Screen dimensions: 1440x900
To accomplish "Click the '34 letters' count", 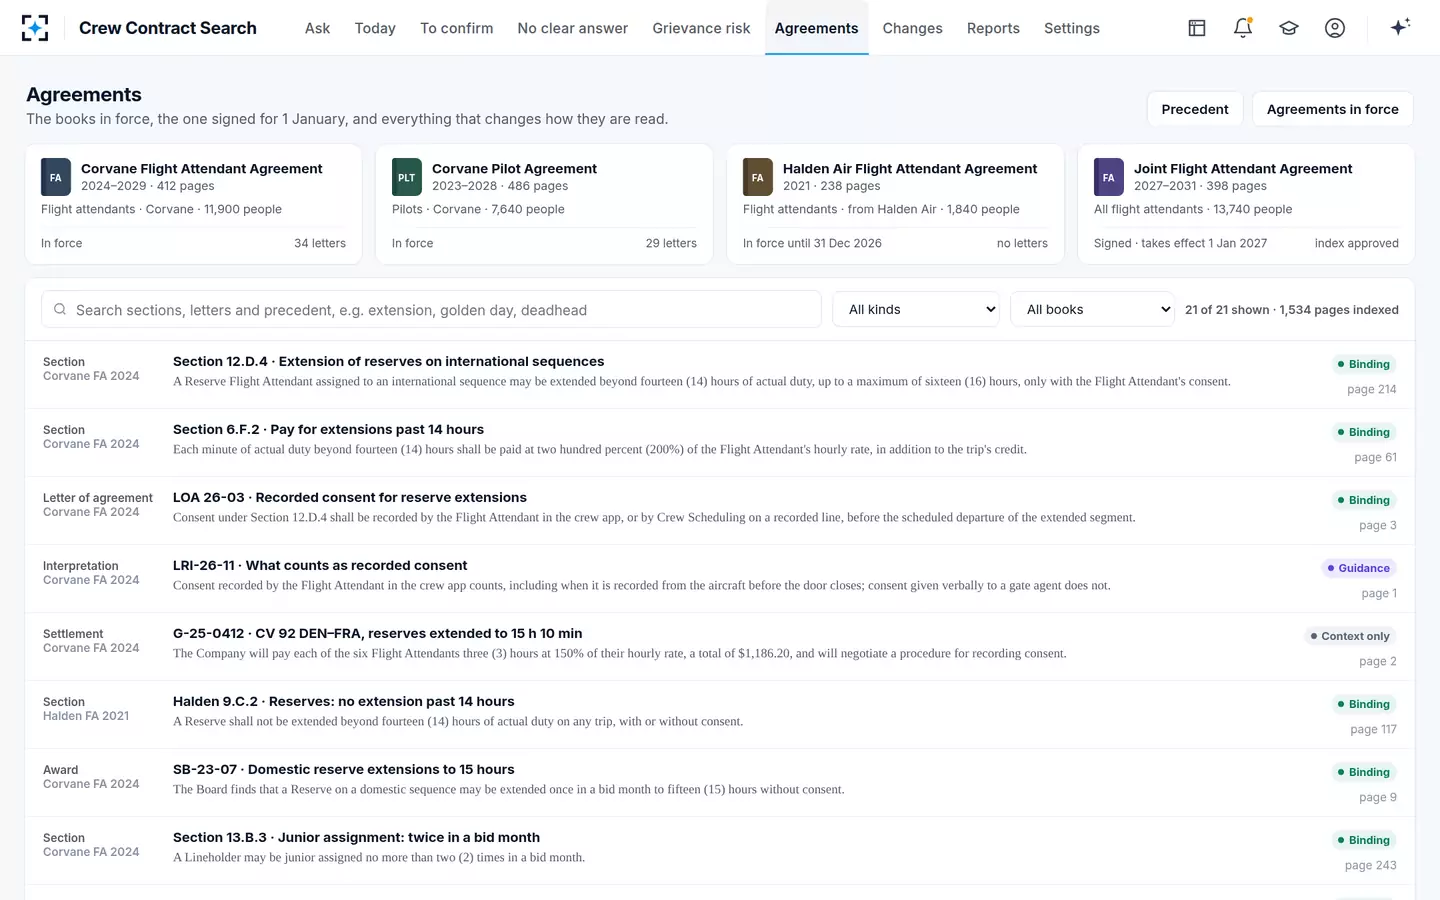I will (x=320, y=243).
